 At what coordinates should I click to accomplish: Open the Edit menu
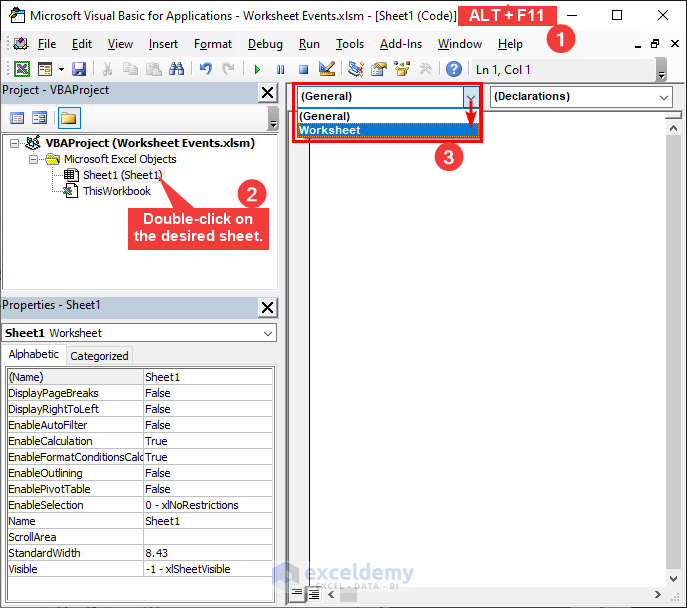(82, 44)
